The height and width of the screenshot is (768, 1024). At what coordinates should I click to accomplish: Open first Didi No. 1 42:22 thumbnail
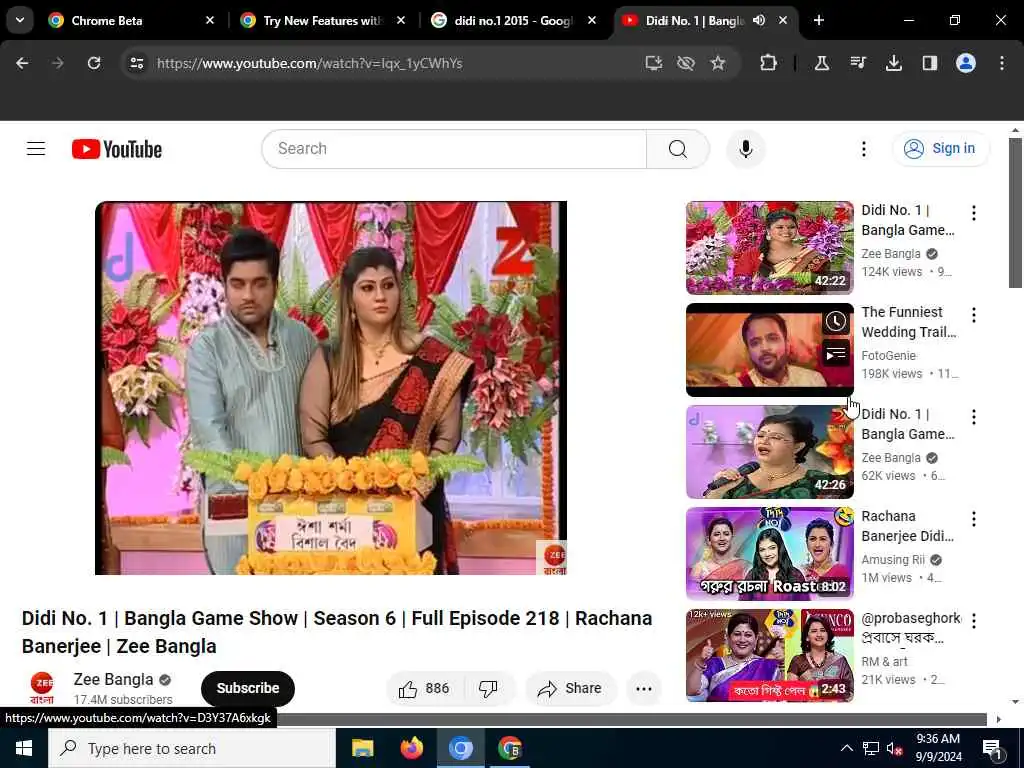coord(769,248)
